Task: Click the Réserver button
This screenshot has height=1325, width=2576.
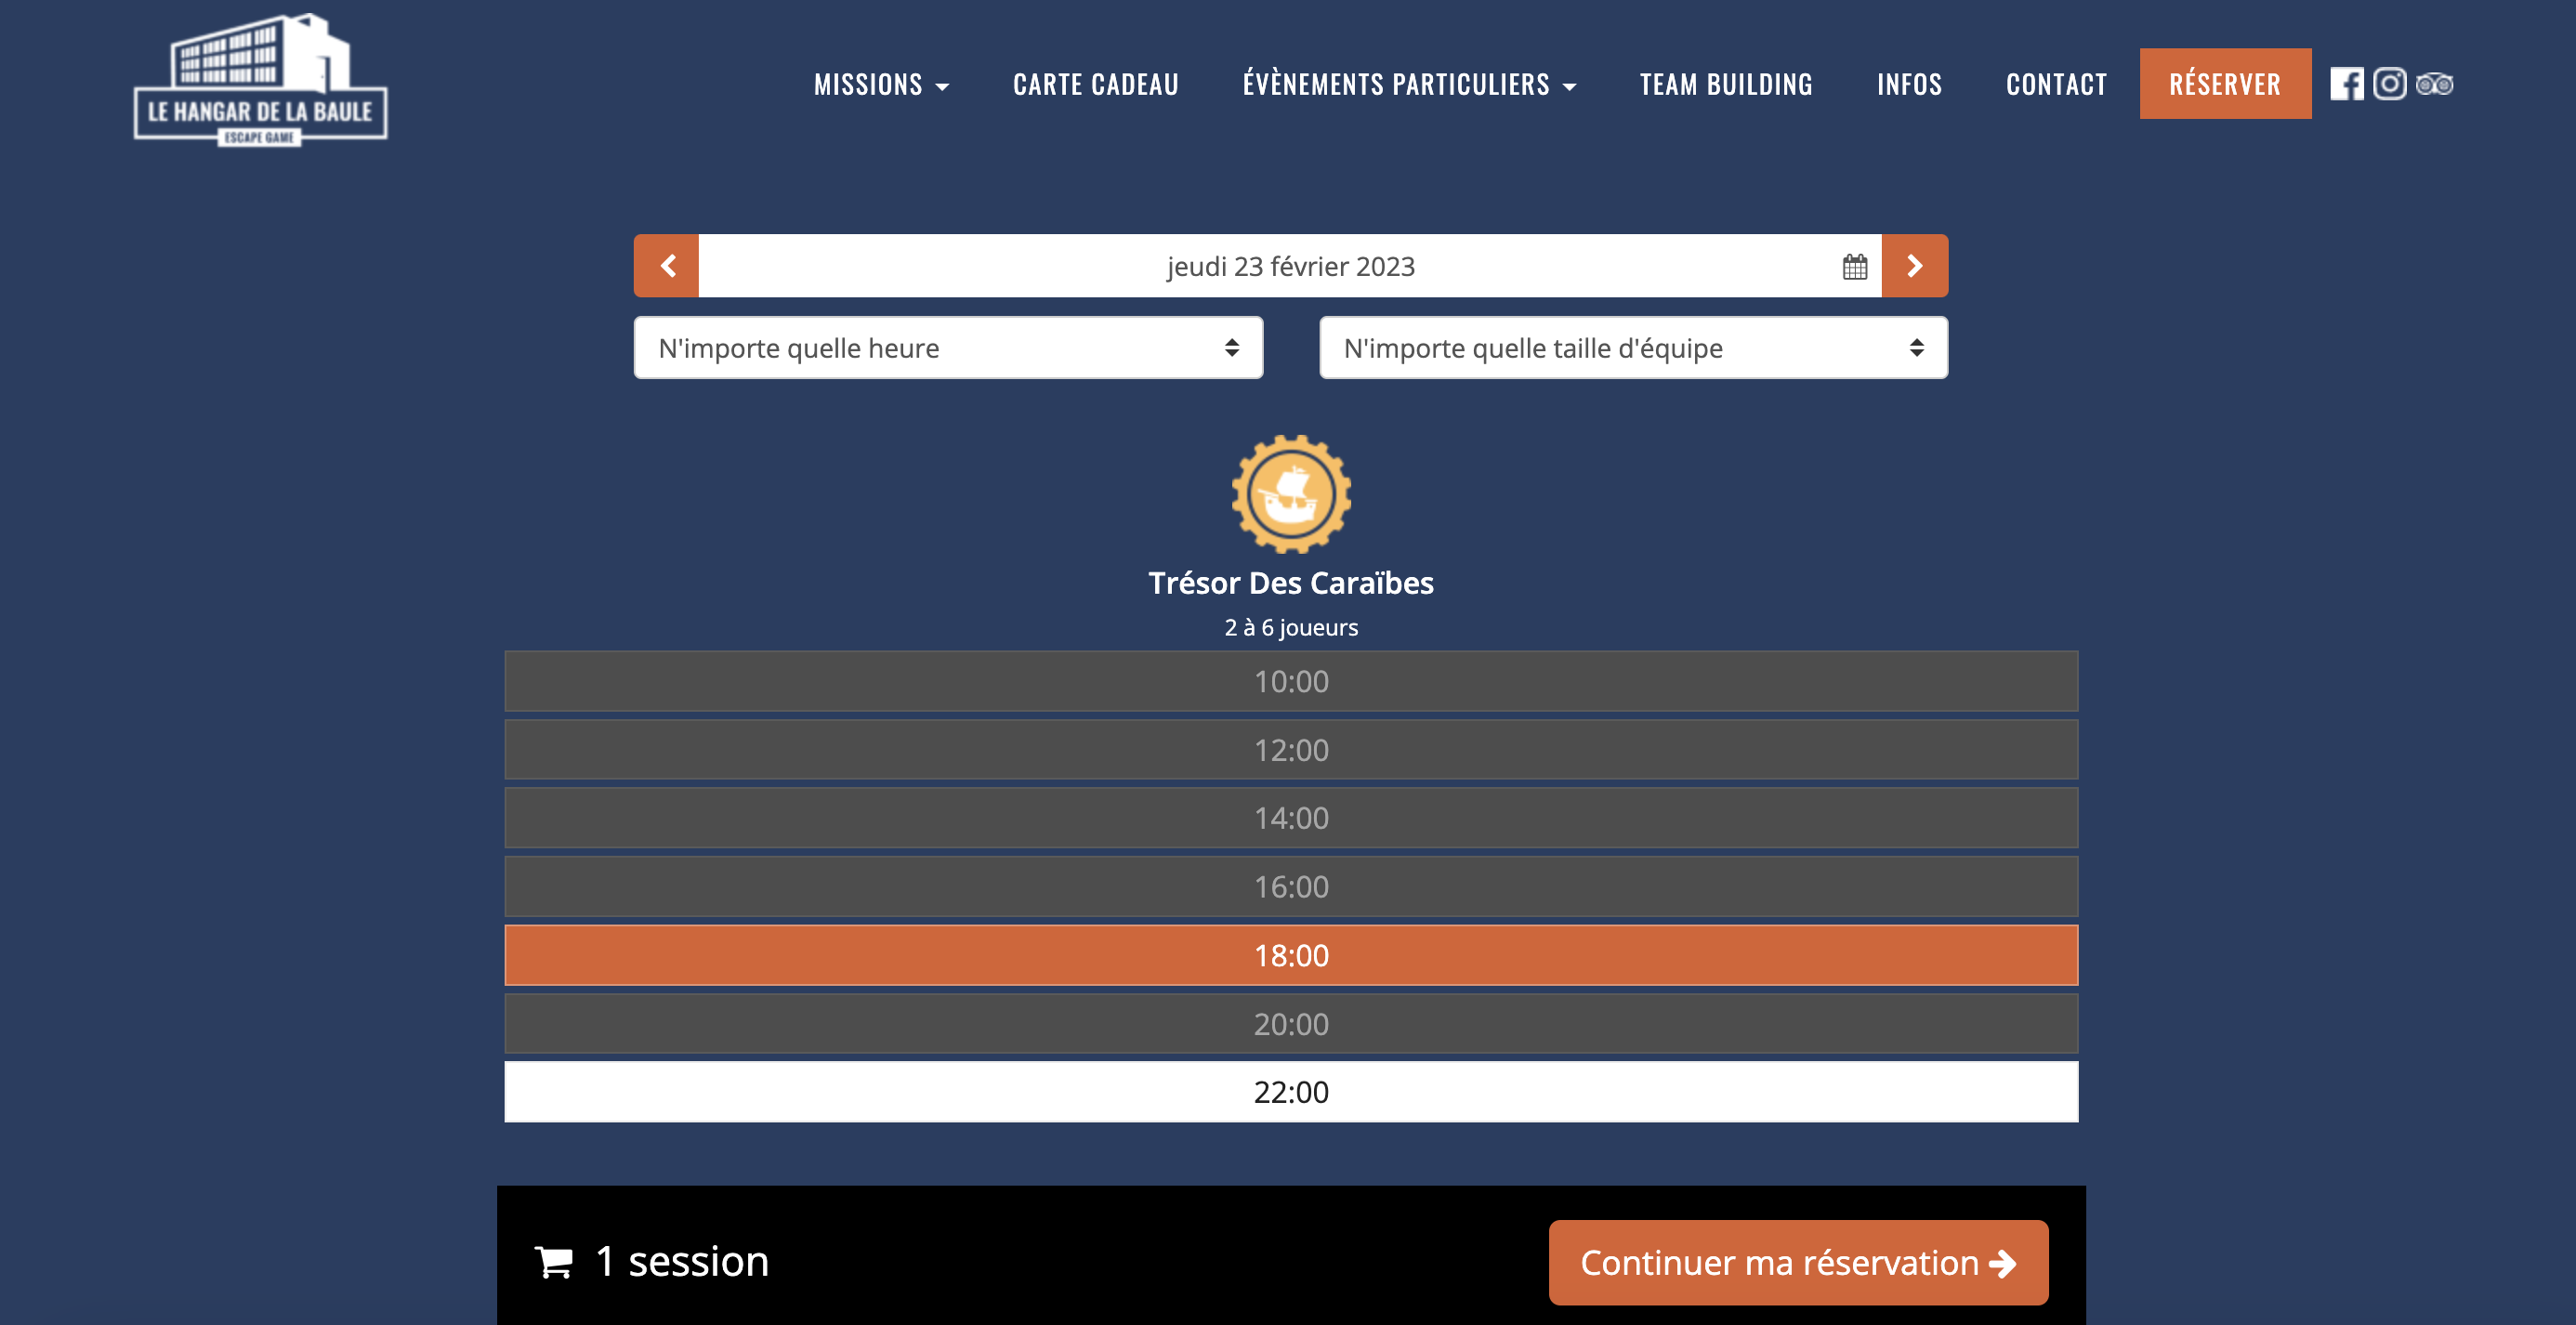Action: pos(2225,84)
